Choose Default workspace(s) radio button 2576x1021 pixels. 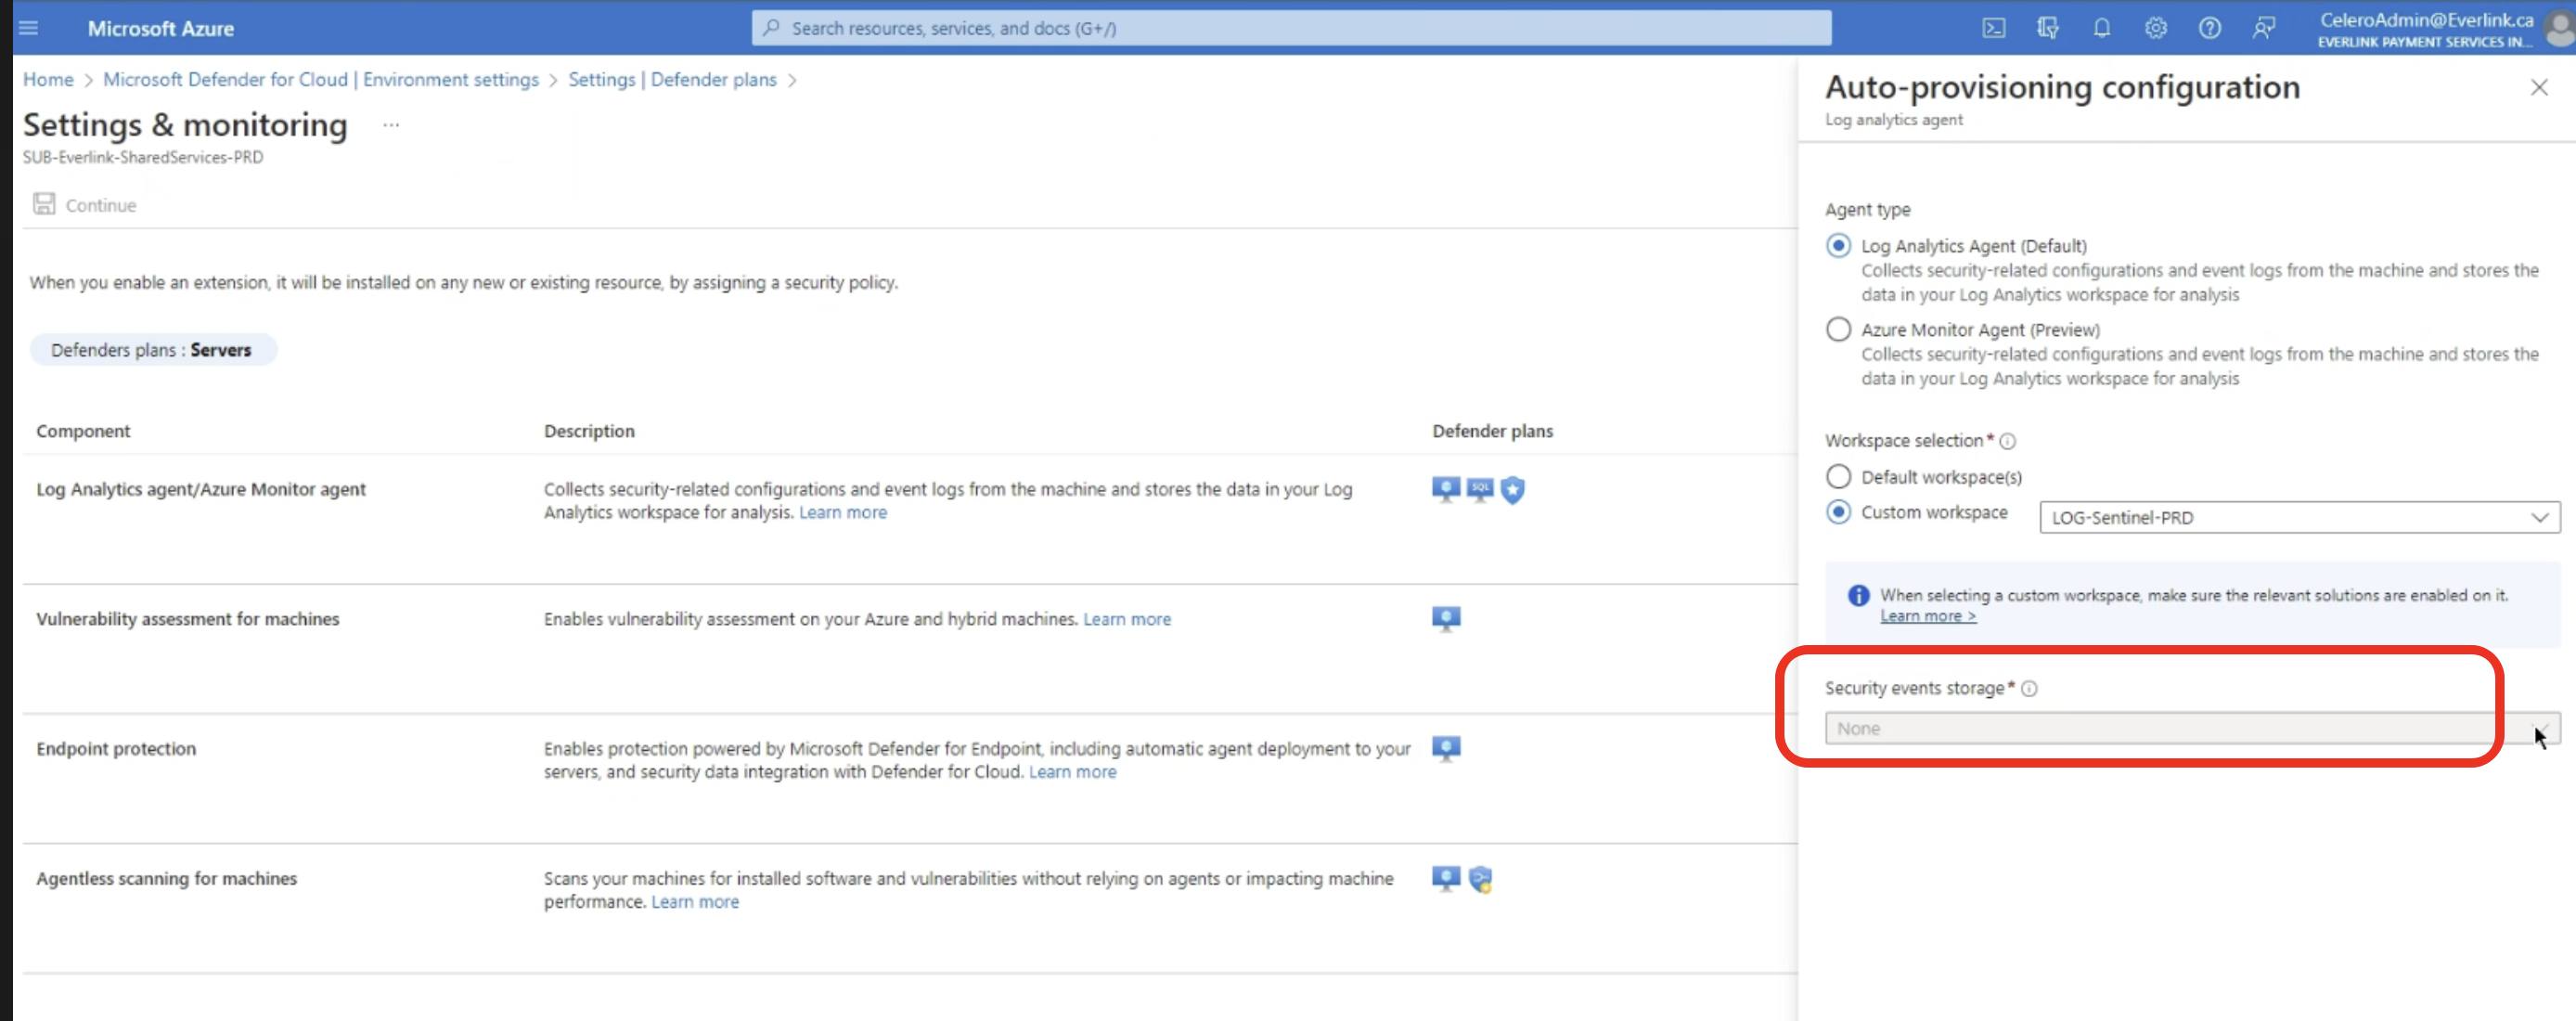coord(1838,477)
